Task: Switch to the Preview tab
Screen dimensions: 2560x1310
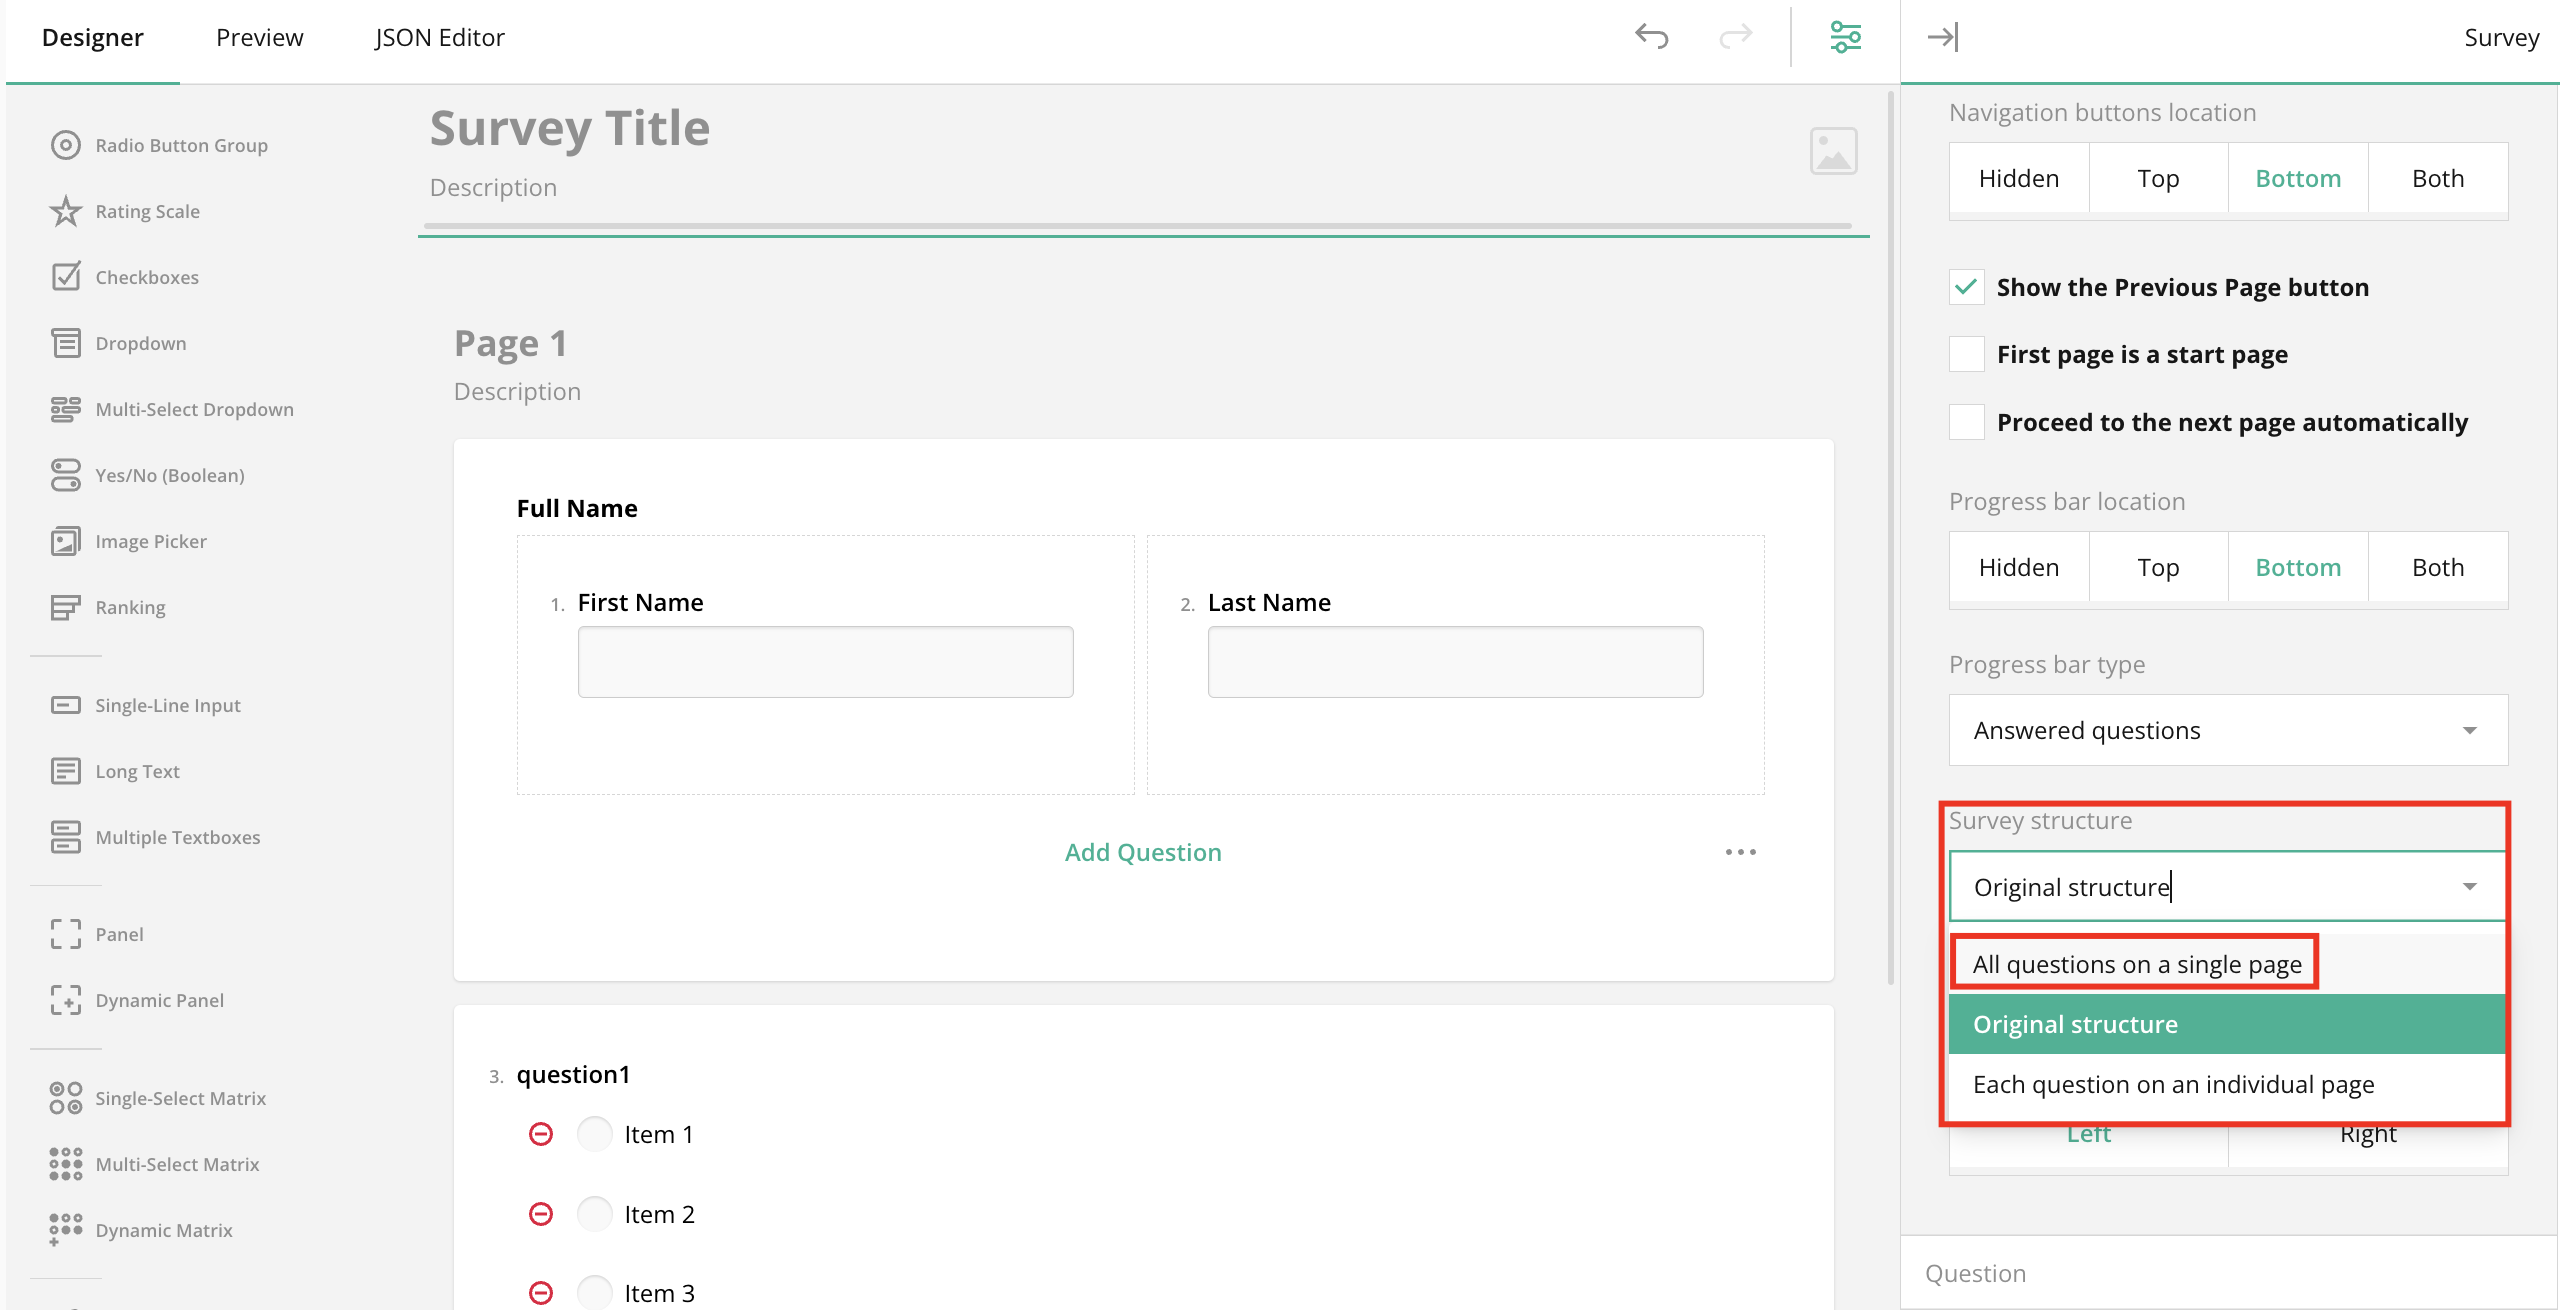Action: click(x=259, y=37)
